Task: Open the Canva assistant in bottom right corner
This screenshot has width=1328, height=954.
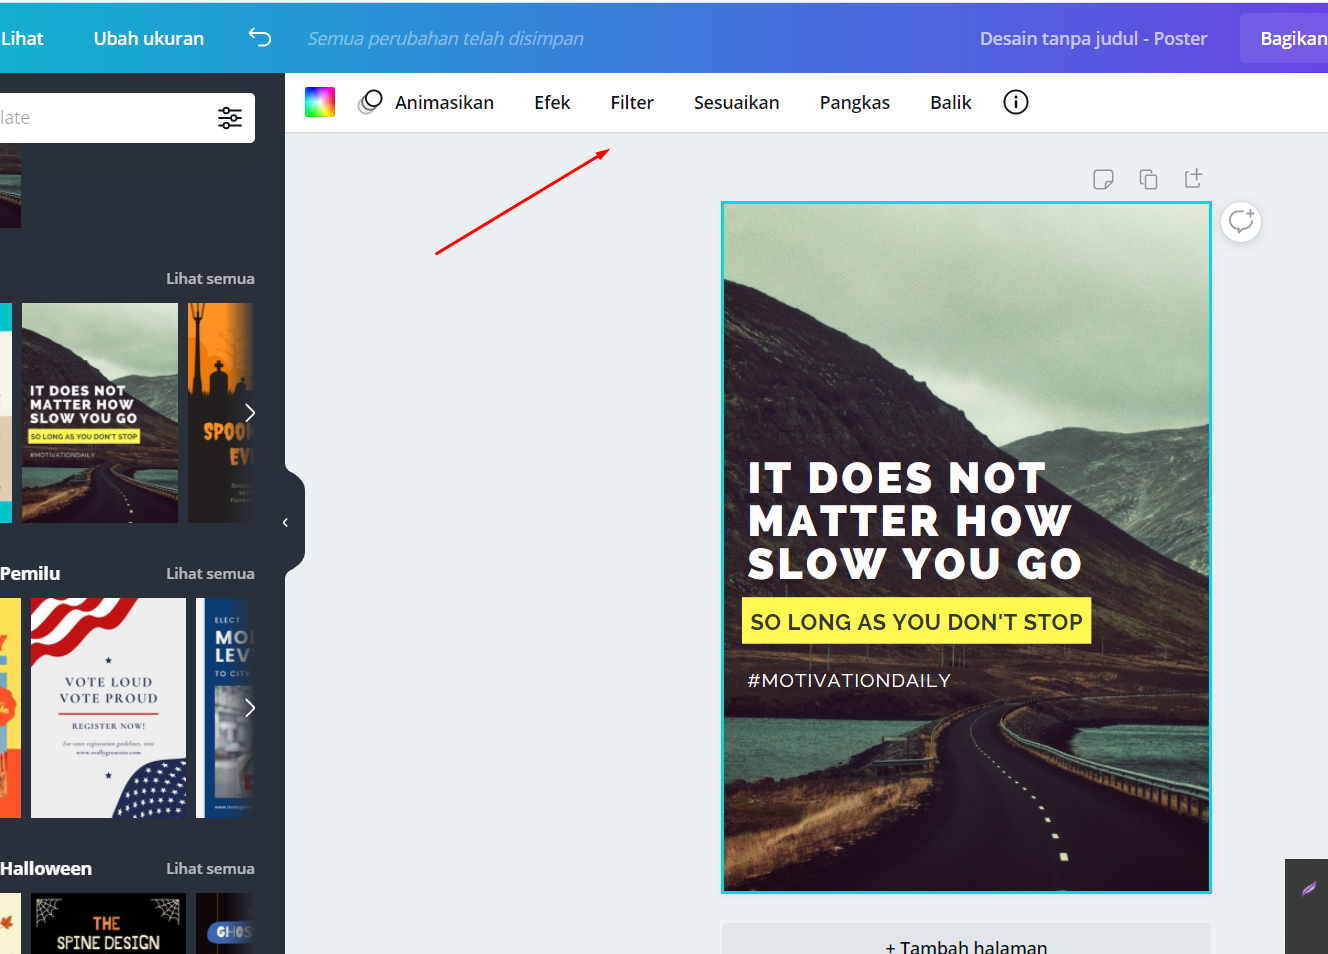Action: tap(1307, 889)
